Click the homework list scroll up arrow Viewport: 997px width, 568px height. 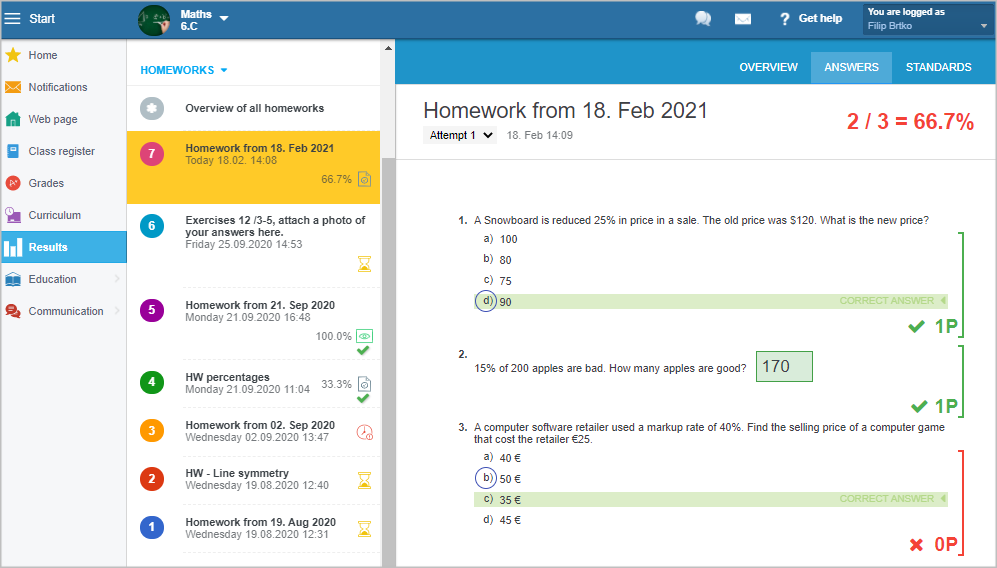click(x=388, y=48)
